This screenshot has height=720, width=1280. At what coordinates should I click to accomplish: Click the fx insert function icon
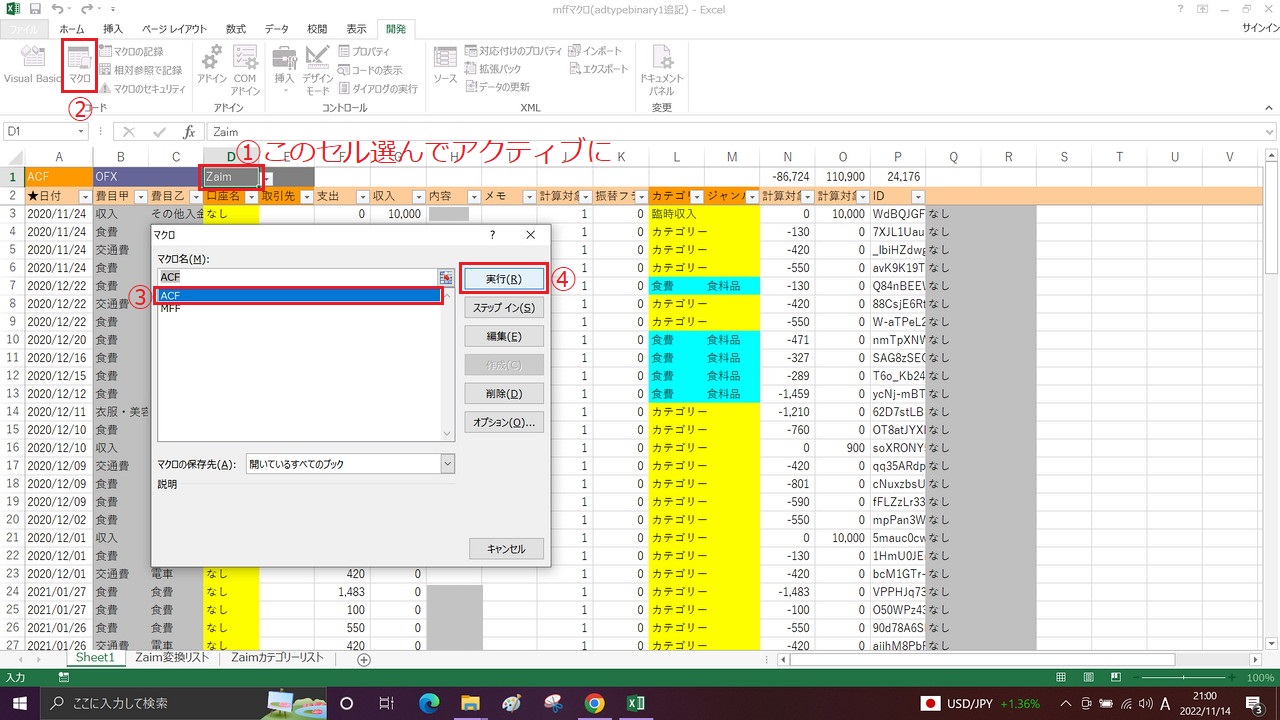click(188, 132)
